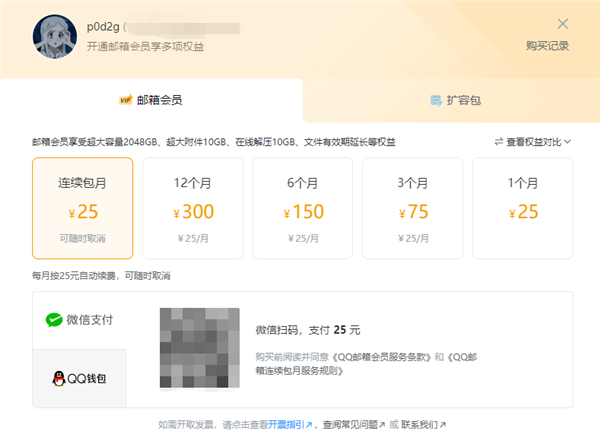
Task: Open 查阅常见问题 FAQ link
Action: (350, 425)
